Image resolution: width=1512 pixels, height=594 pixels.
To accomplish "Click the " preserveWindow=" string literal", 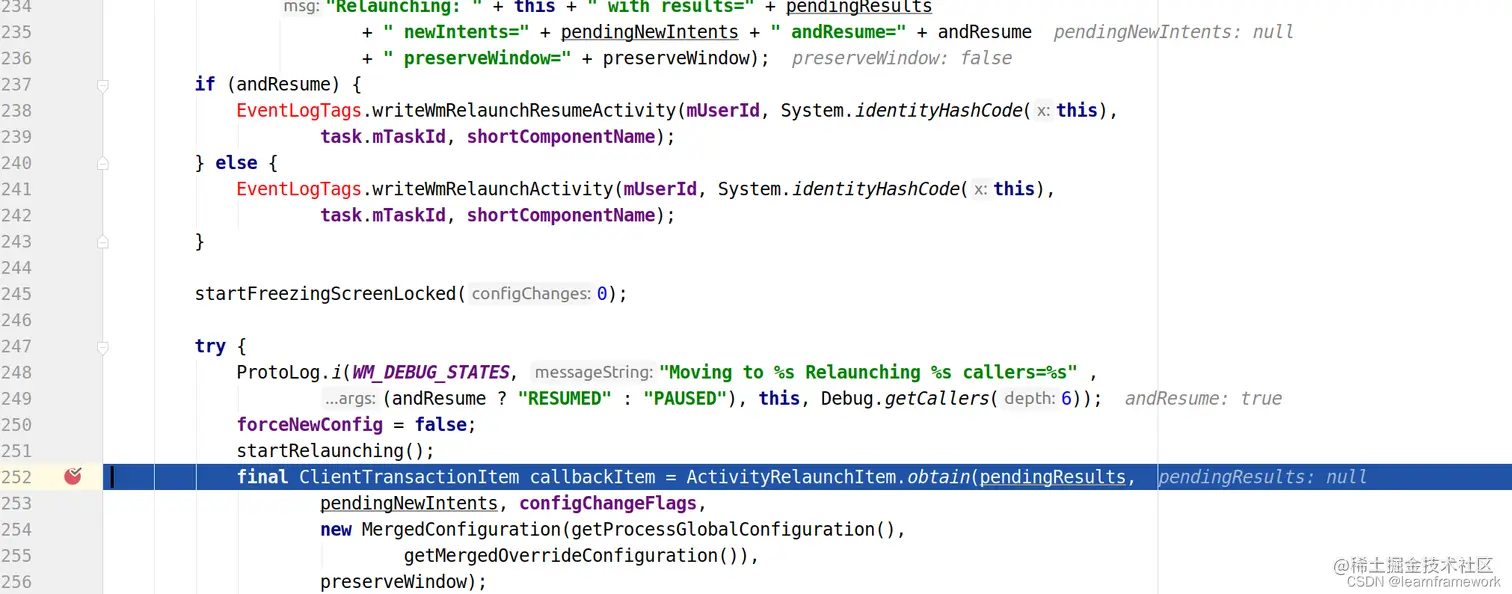I will click(x=477, y=58).
